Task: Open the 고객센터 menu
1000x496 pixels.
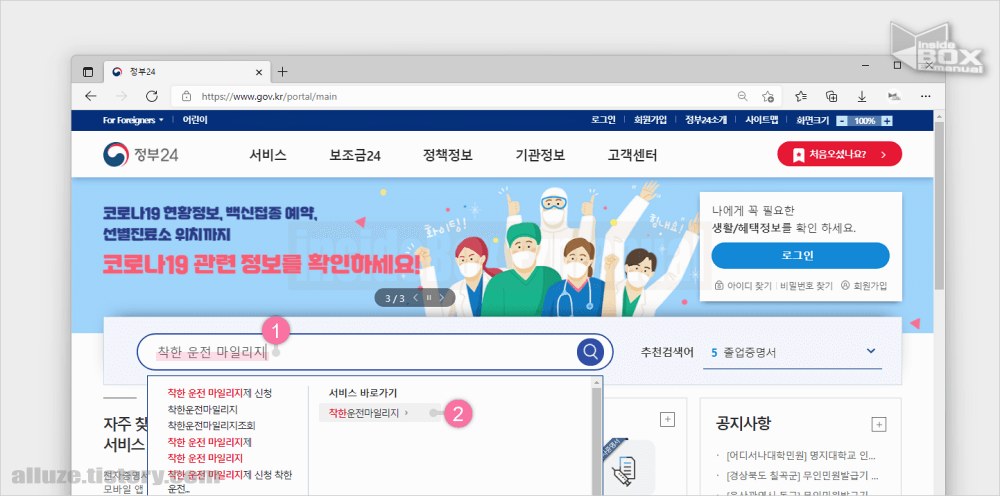Action: point(632,155)
